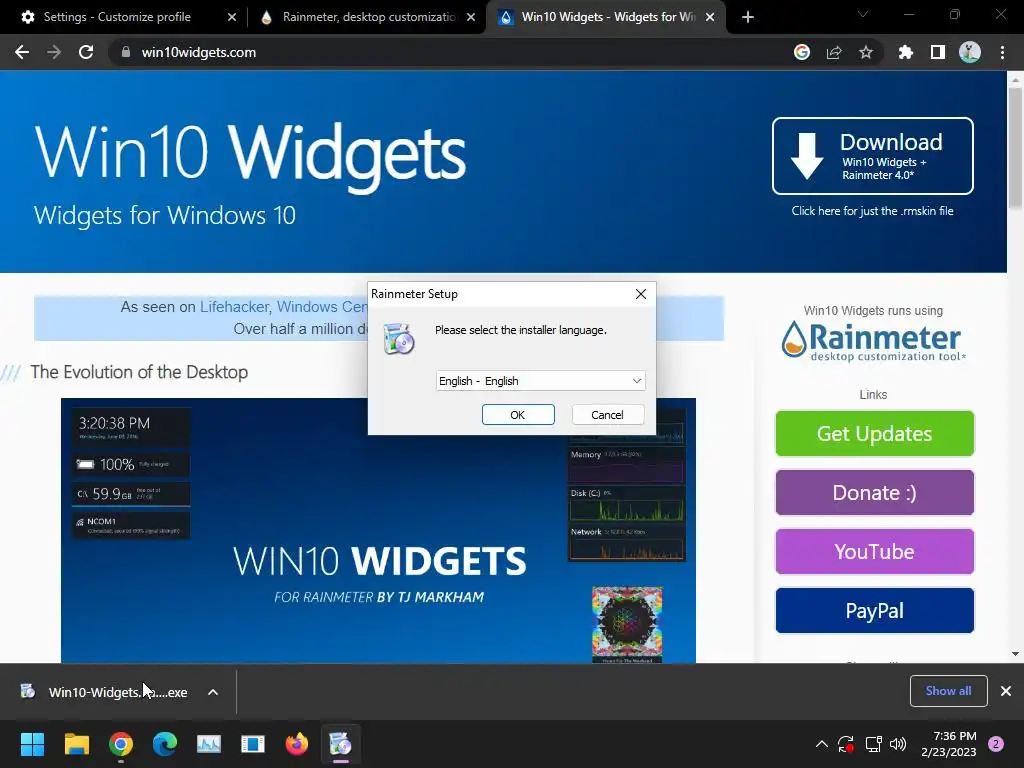Click the Rainmeter logo in sidebar
1024x768 pixels.
pos(873,341)
